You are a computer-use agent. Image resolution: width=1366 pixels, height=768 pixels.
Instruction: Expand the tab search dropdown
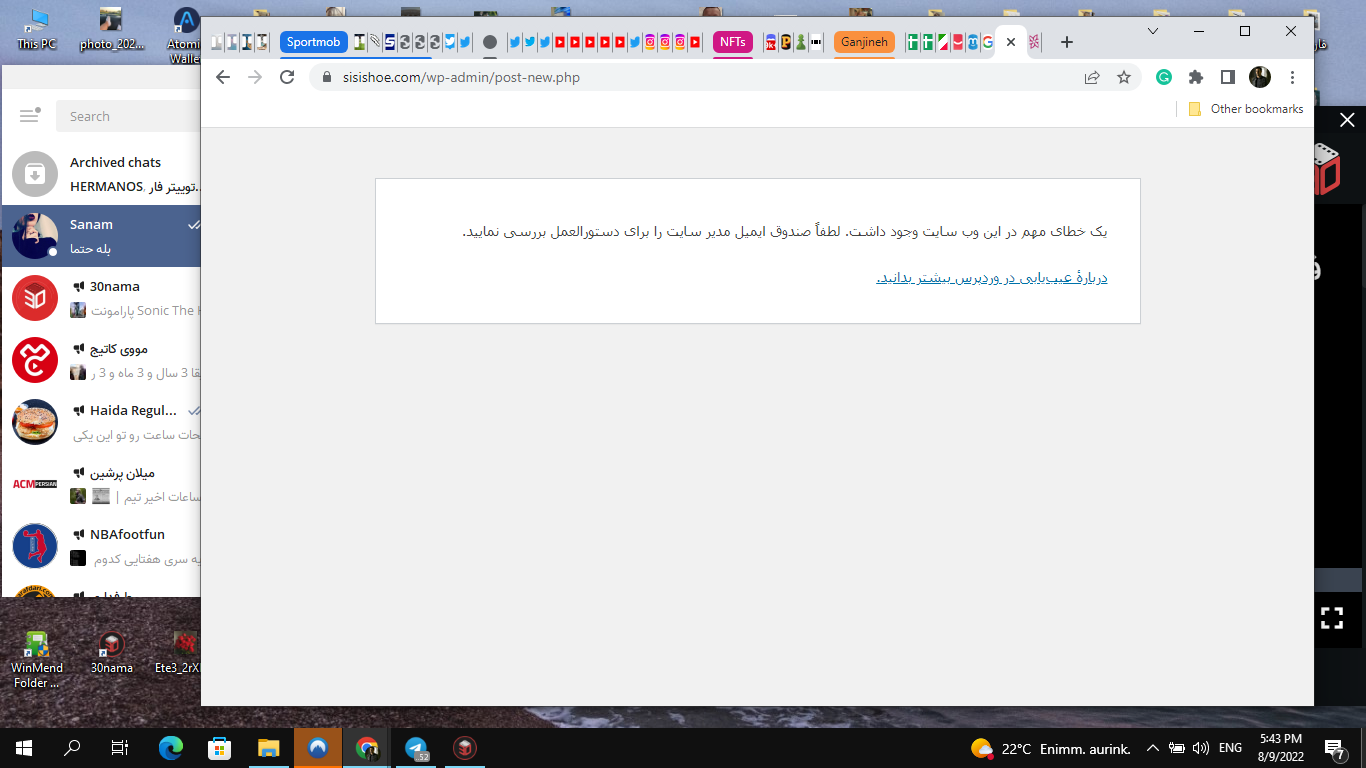1153,31
